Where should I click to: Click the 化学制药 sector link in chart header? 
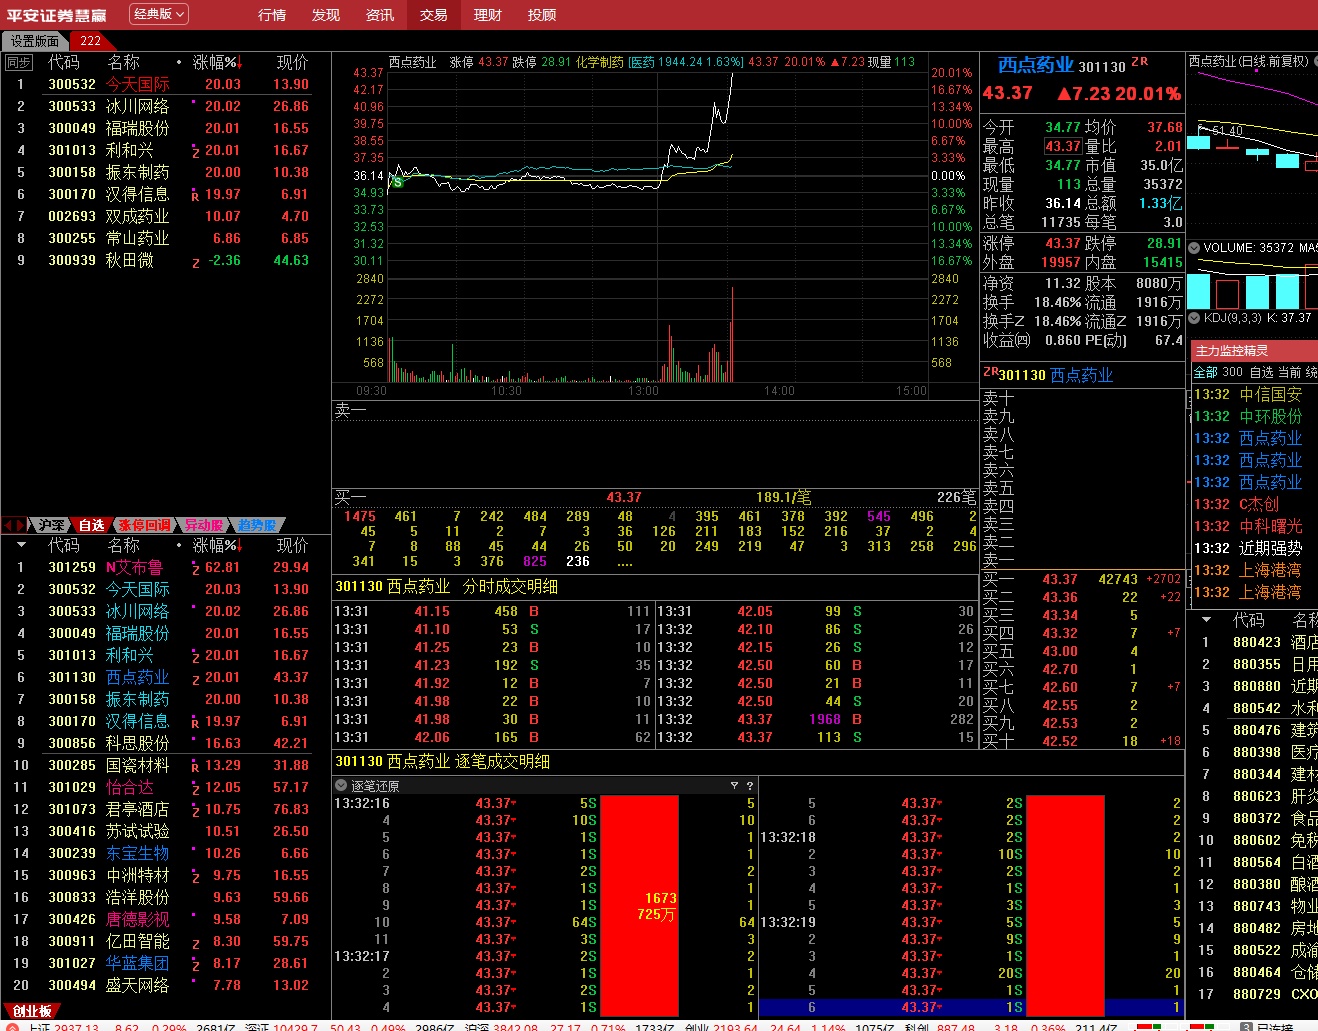[x=600, y=62]
